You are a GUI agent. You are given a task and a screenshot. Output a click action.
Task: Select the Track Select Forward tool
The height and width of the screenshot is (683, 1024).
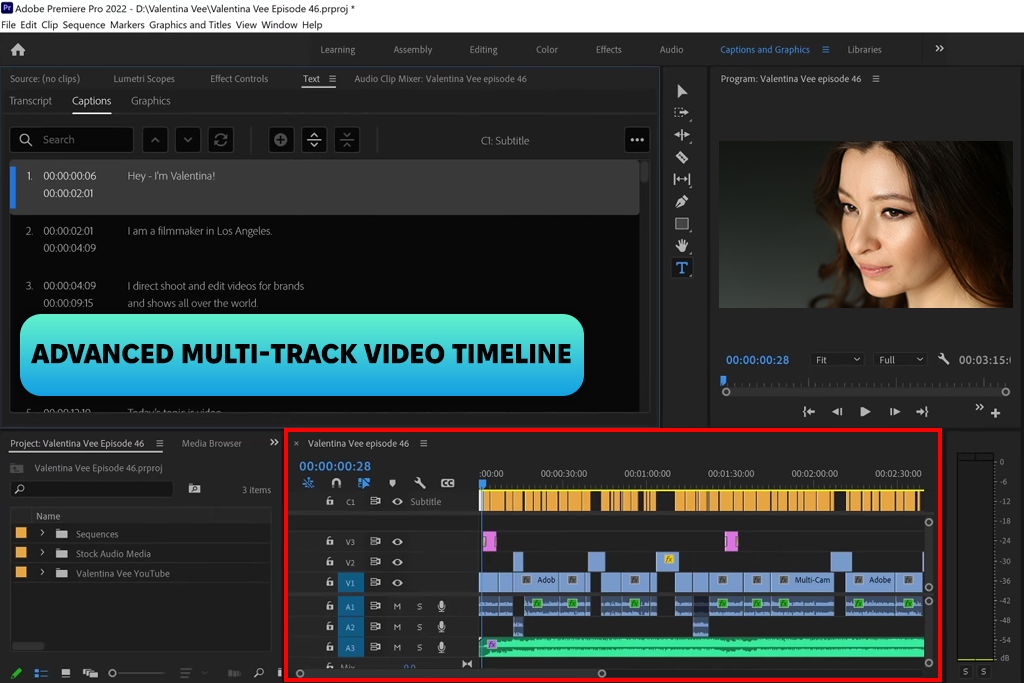tap(682, 113)
